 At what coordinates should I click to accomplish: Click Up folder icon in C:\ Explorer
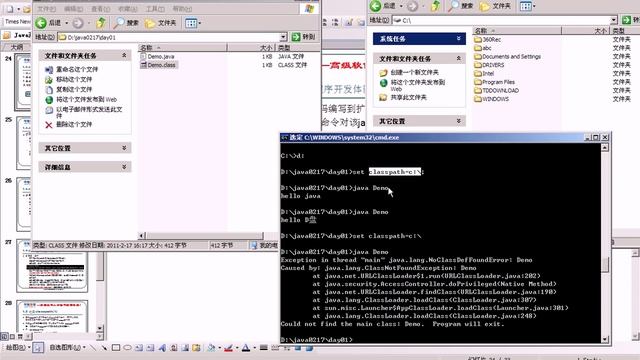coord(436,6)
